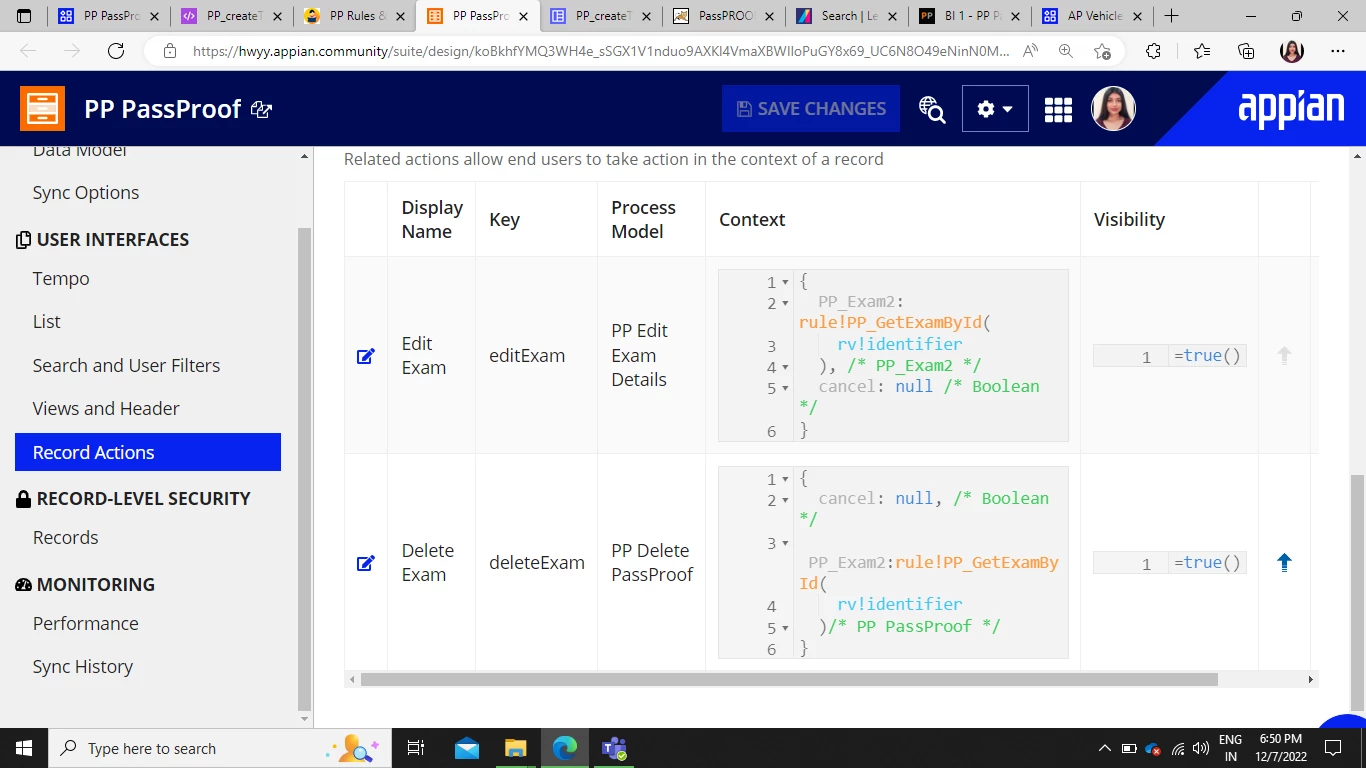Click the edit icon for Delete Exam row
The width and height of the screenshot is (1366, 768).
point(366,563)
